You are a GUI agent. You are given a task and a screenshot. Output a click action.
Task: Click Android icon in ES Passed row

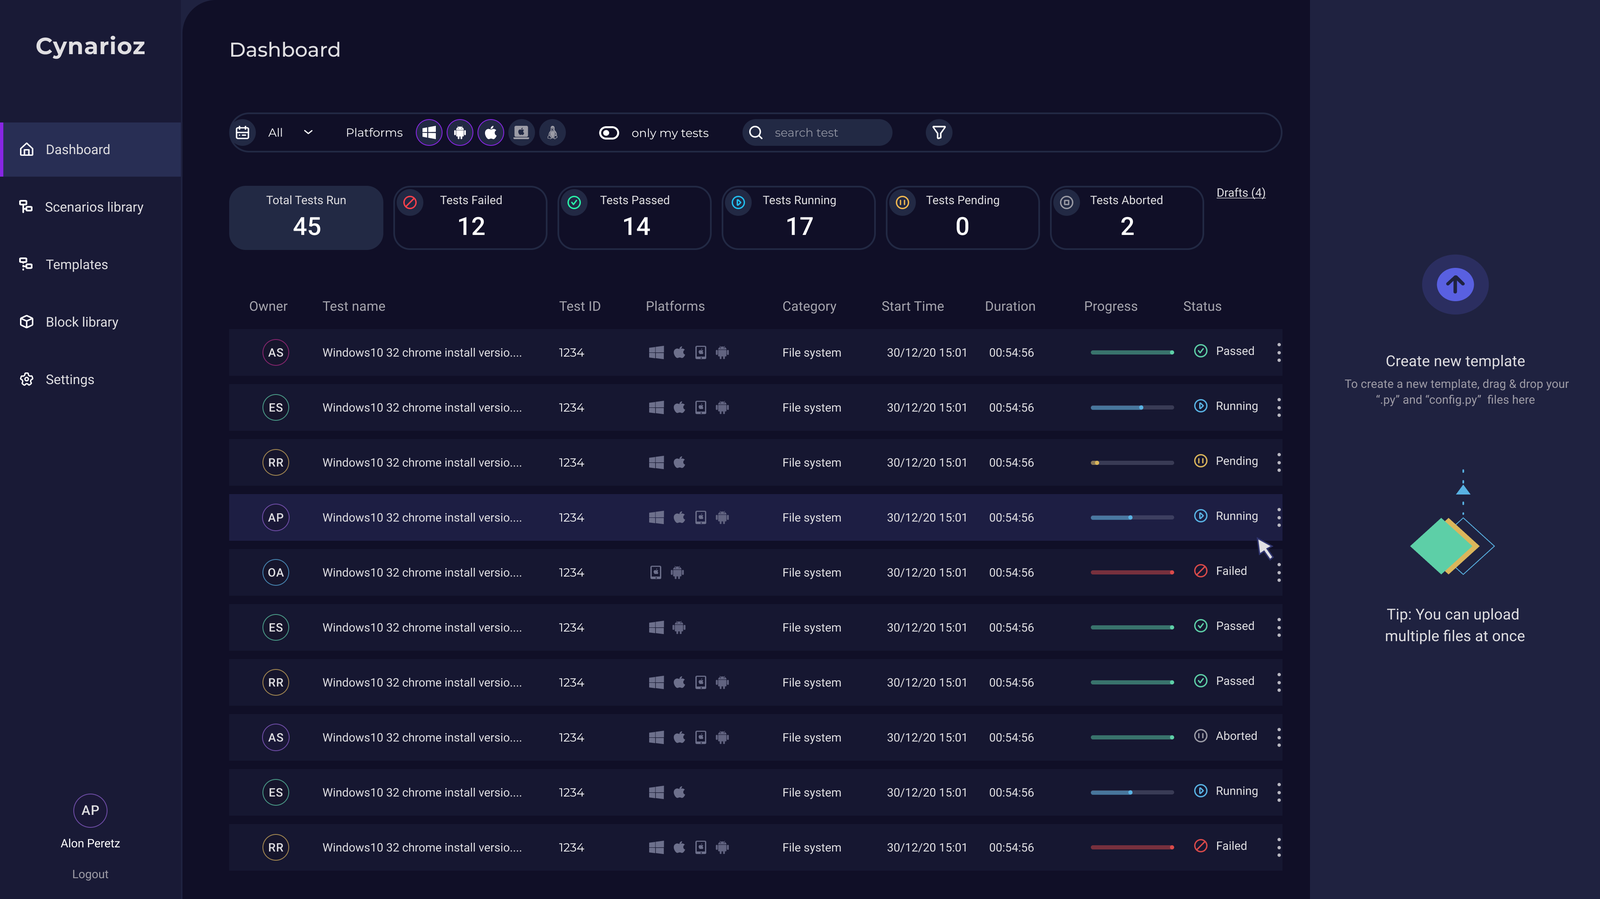point(679,627)
